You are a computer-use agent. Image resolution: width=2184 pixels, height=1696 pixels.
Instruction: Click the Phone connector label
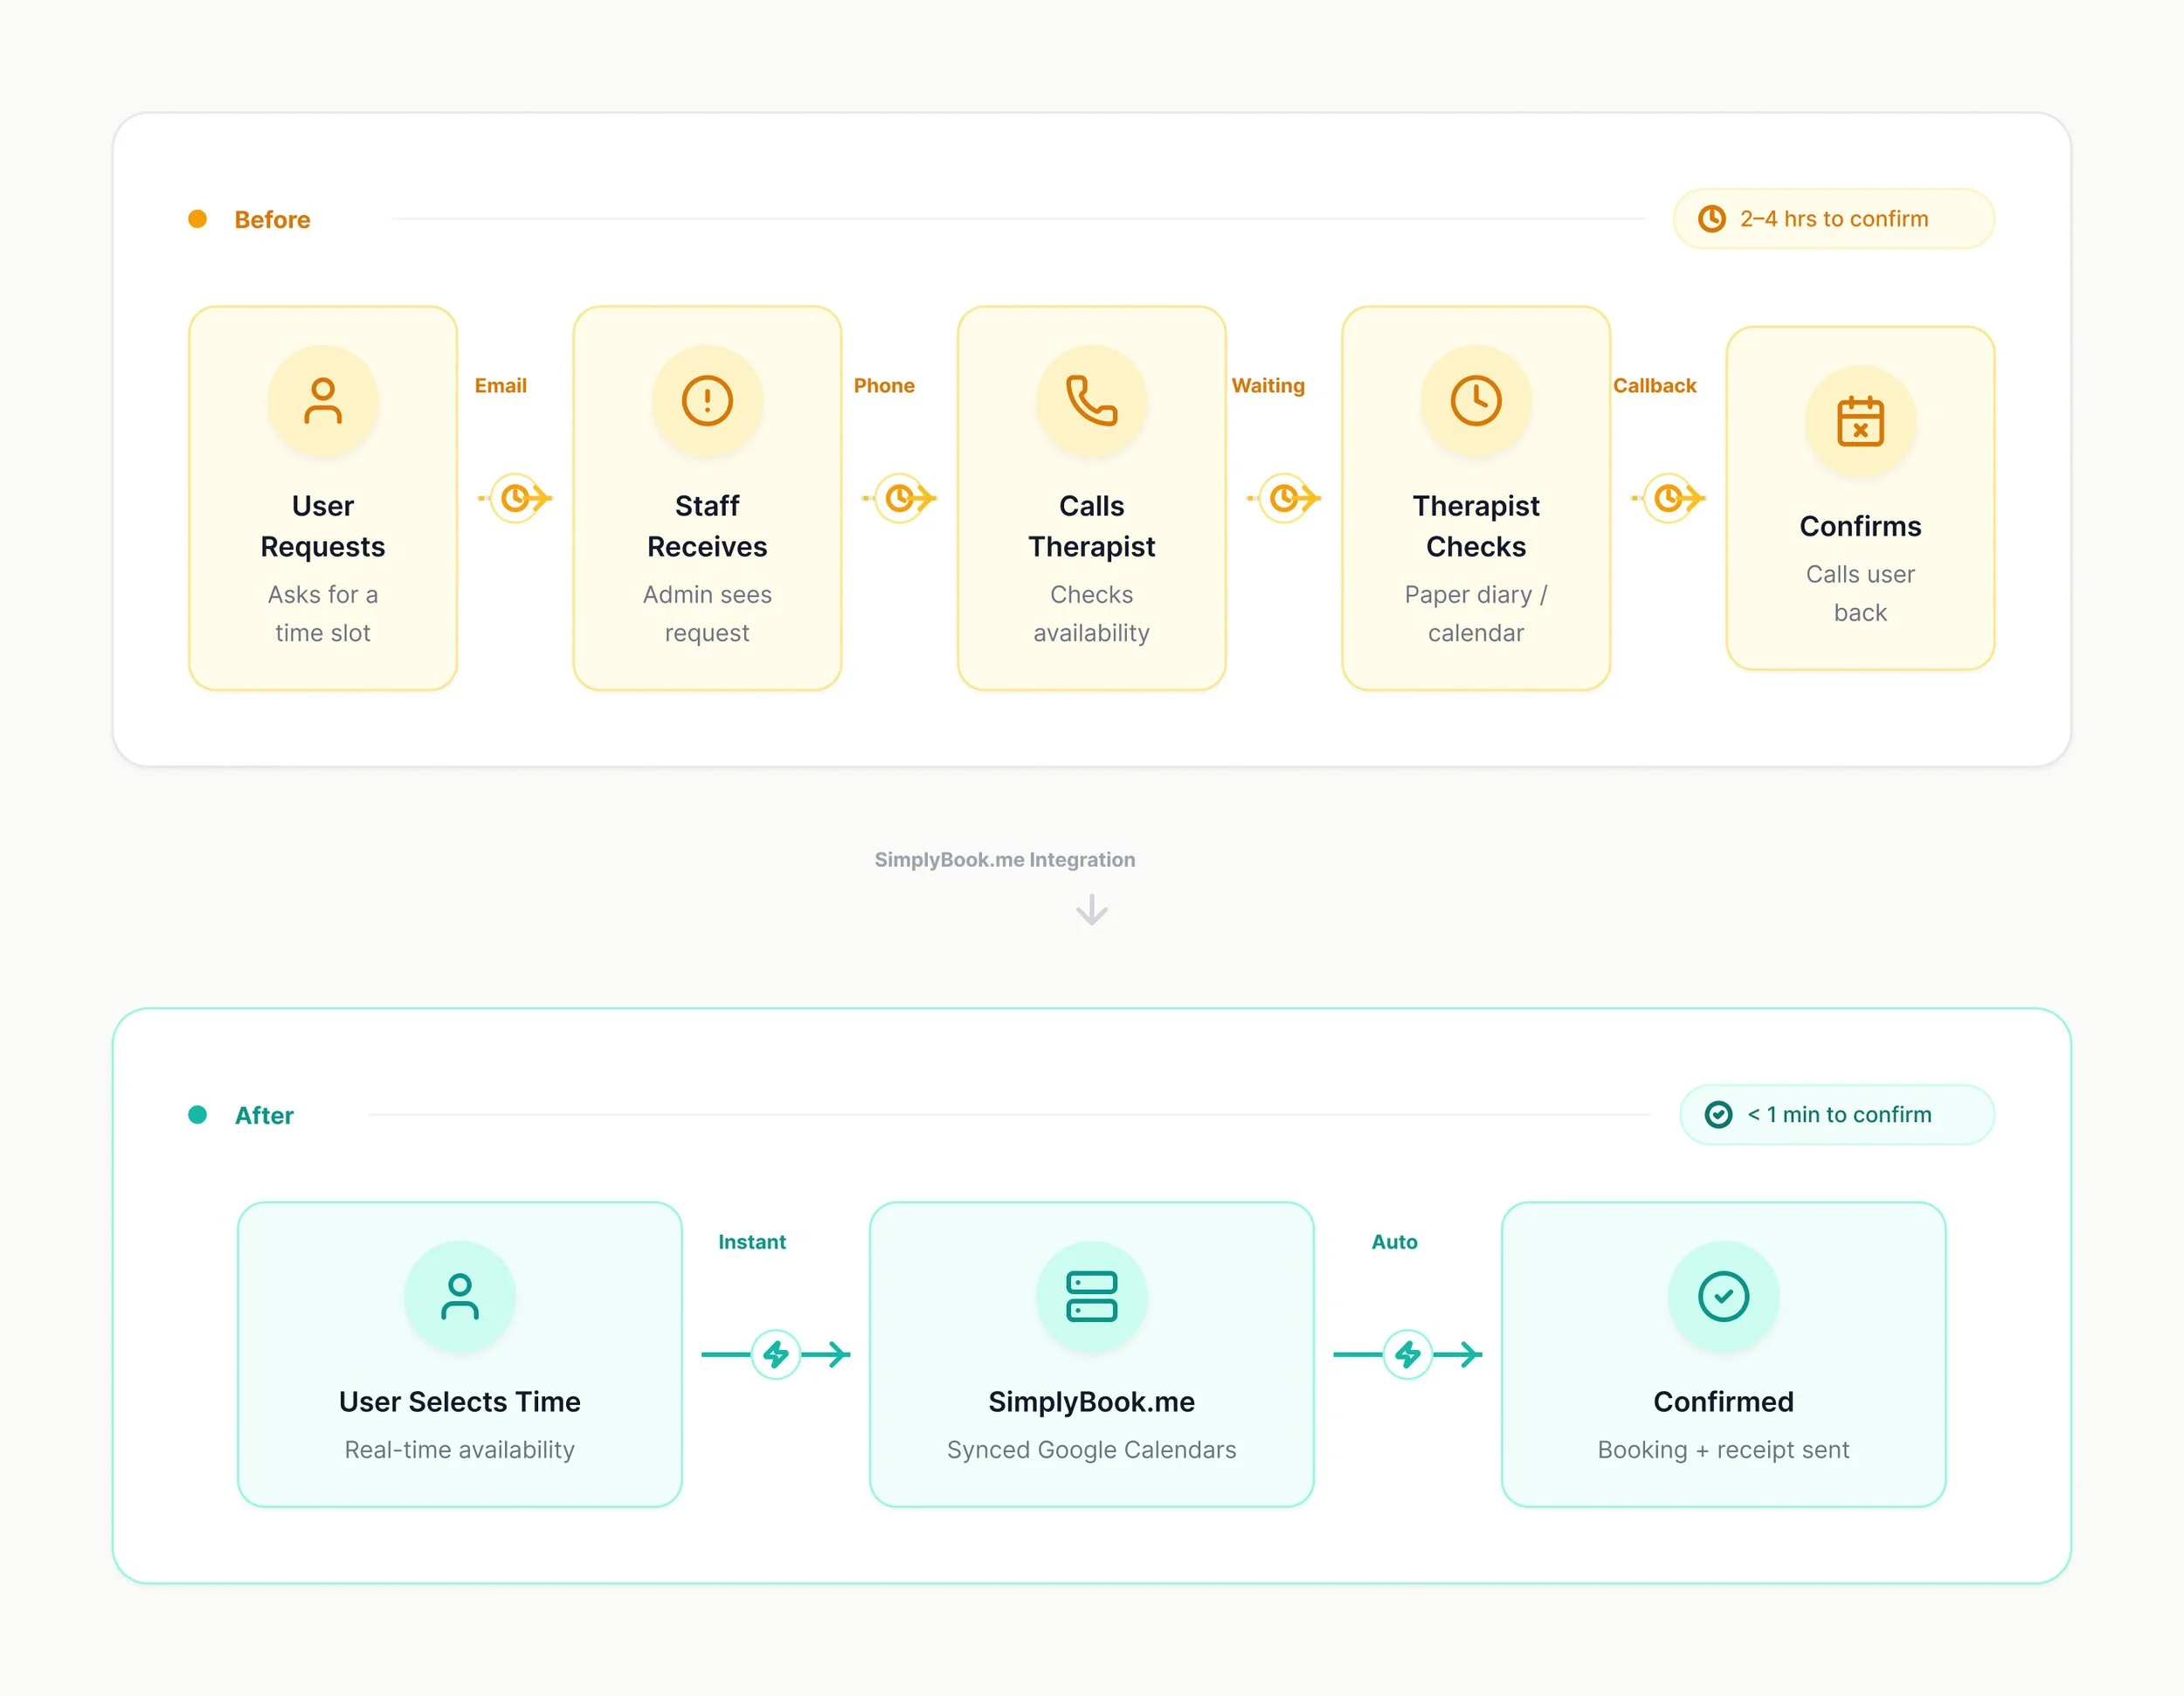(x=883, y=385)
